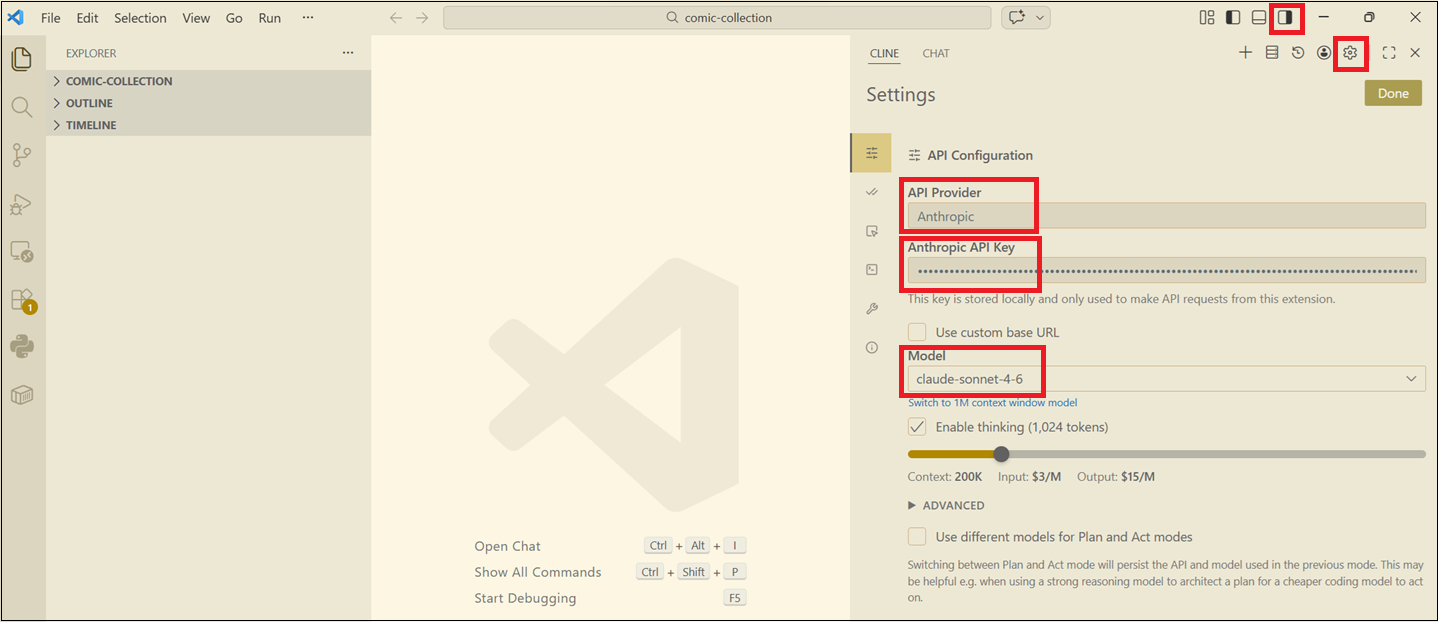
Task: Open the Python sidebar icon
Action: pyautogui.click(x=22, y=347)
